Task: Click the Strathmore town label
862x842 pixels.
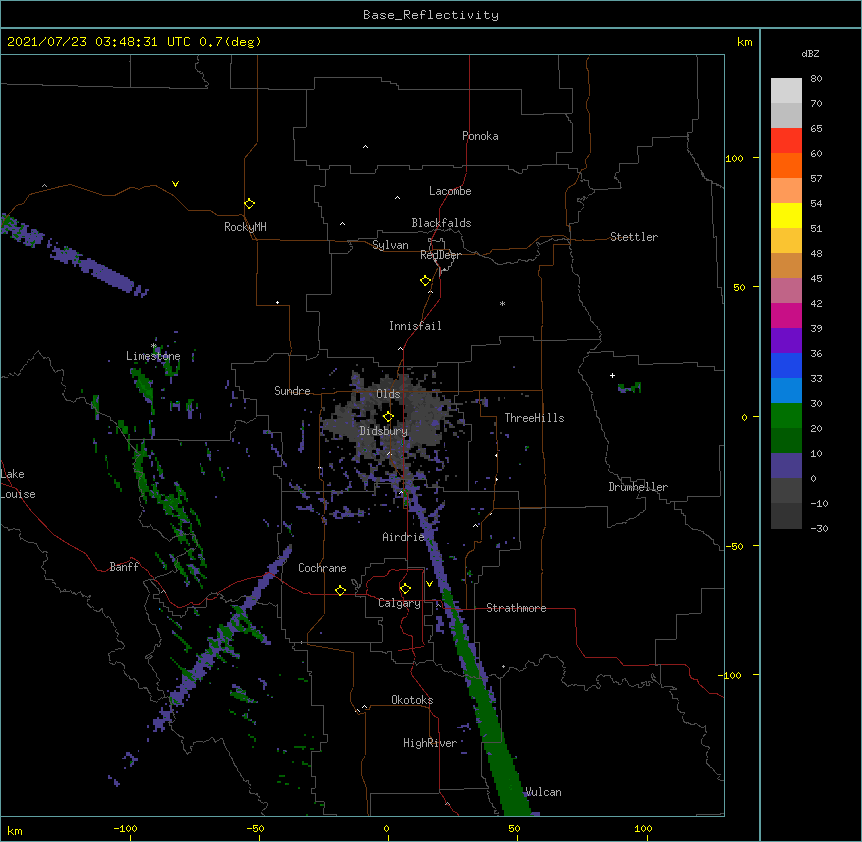Action: click(x=516, y=608)
